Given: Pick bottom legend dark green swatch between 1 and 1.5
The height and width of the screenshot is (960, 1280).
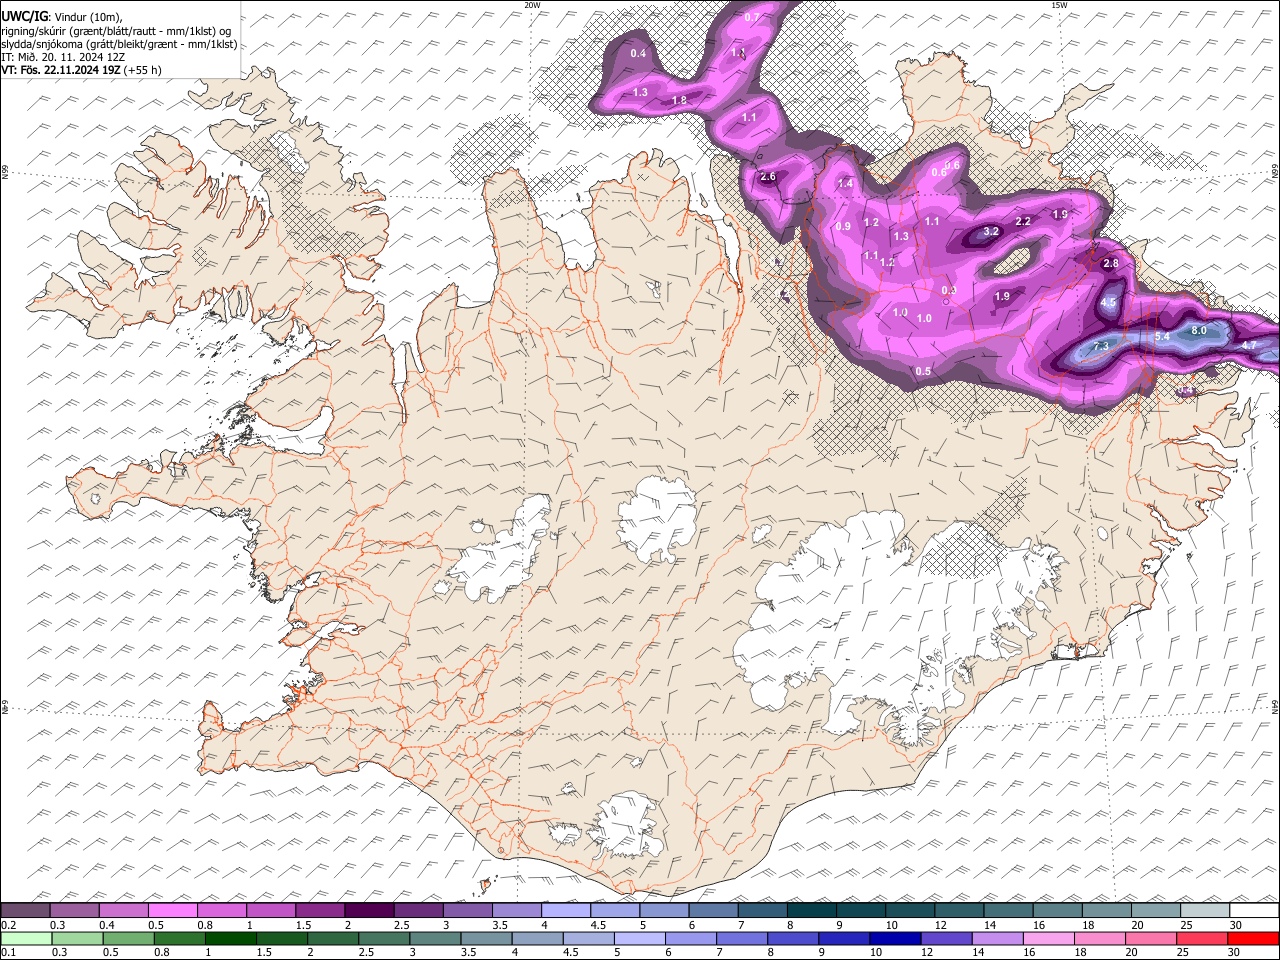Looking at the screenshot, I should [230, 938].
